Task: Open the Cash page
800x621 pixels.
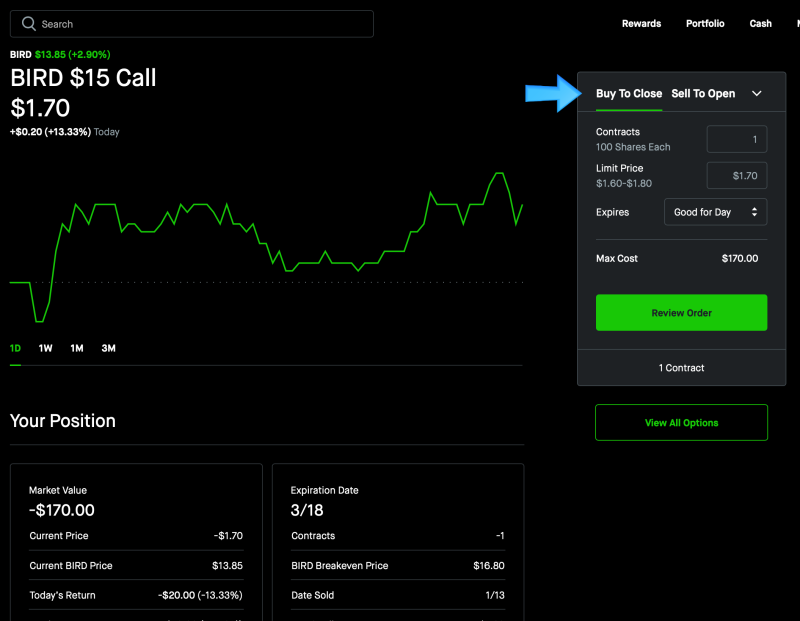Action: pos(760,23)
